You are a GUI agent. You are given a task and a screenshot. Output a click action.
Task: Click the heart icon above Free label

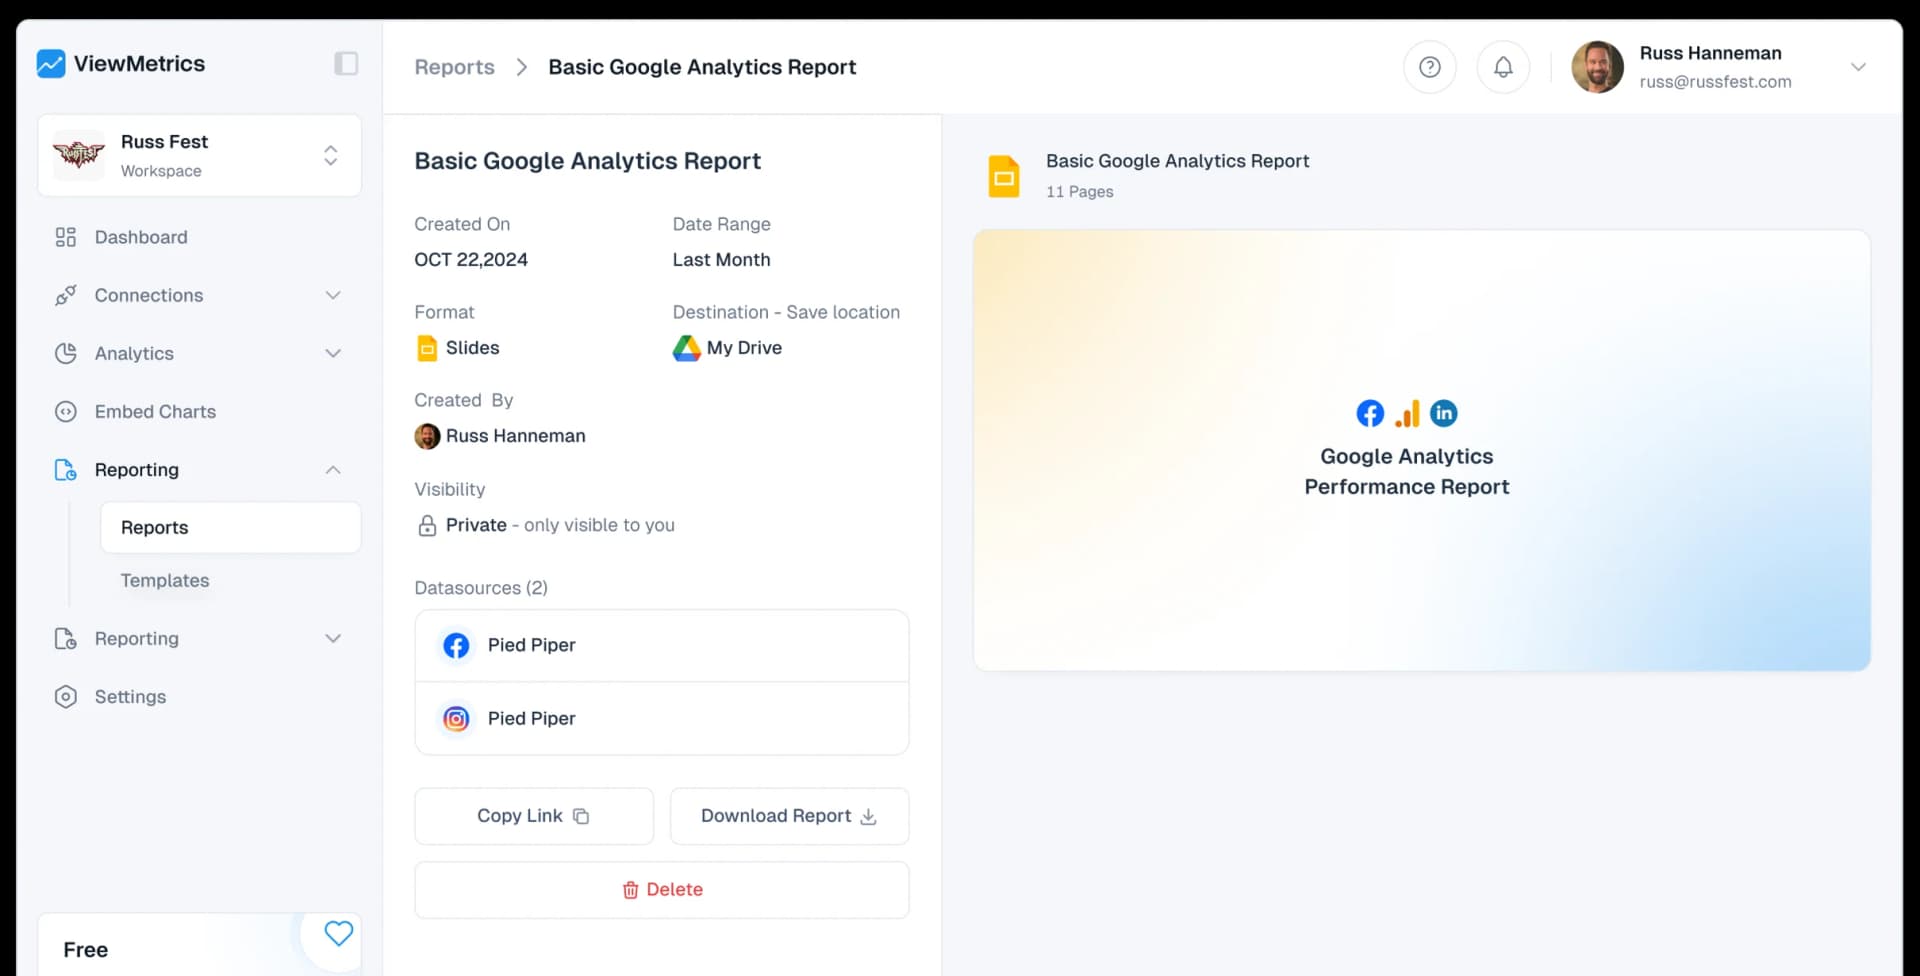[x=338, y=933]
